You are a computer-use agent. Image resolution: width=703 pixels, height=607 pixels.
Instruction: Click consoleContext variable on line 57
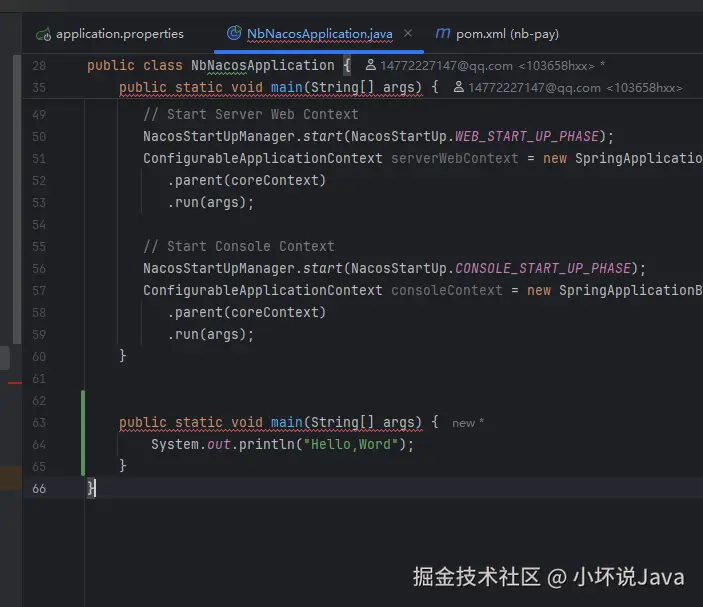[447, 290]
